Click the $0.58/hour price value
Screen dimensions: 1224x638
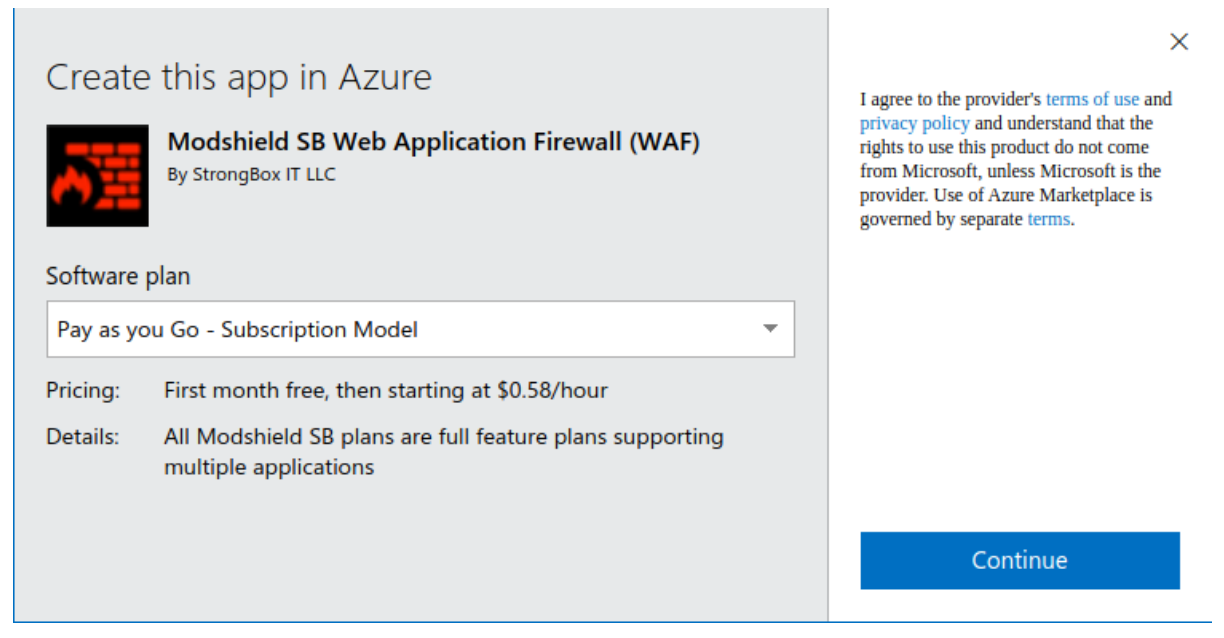click(x=551, y=390)
